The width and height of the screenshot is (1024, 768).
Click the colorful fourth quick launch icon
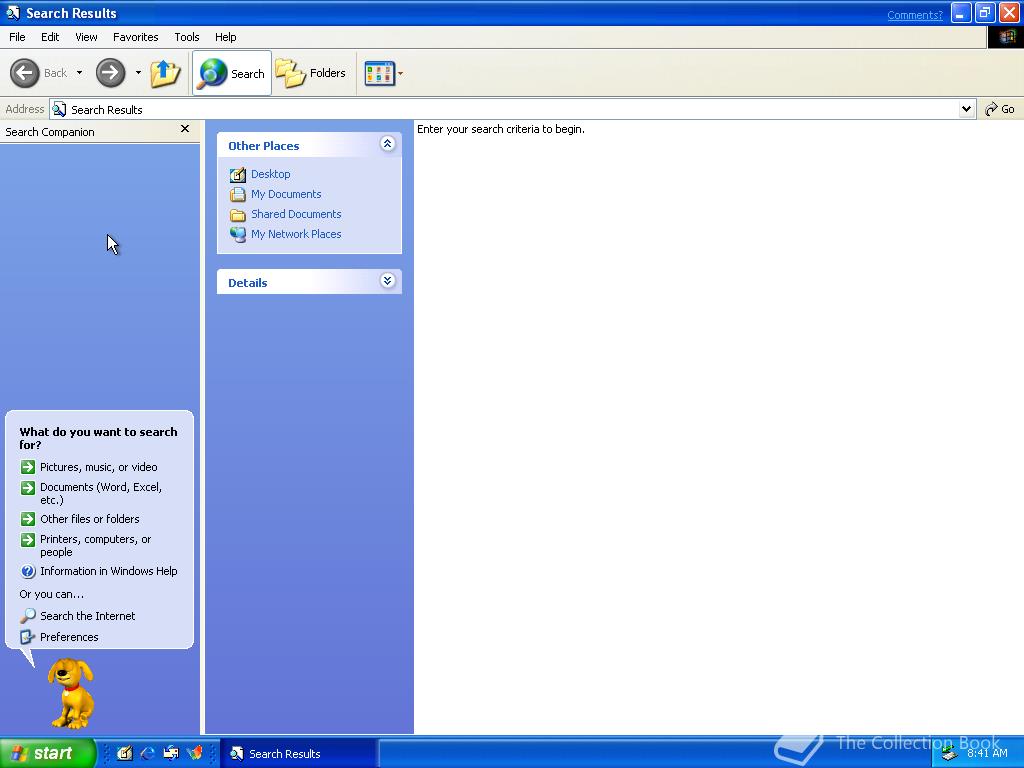coord(195,753)
